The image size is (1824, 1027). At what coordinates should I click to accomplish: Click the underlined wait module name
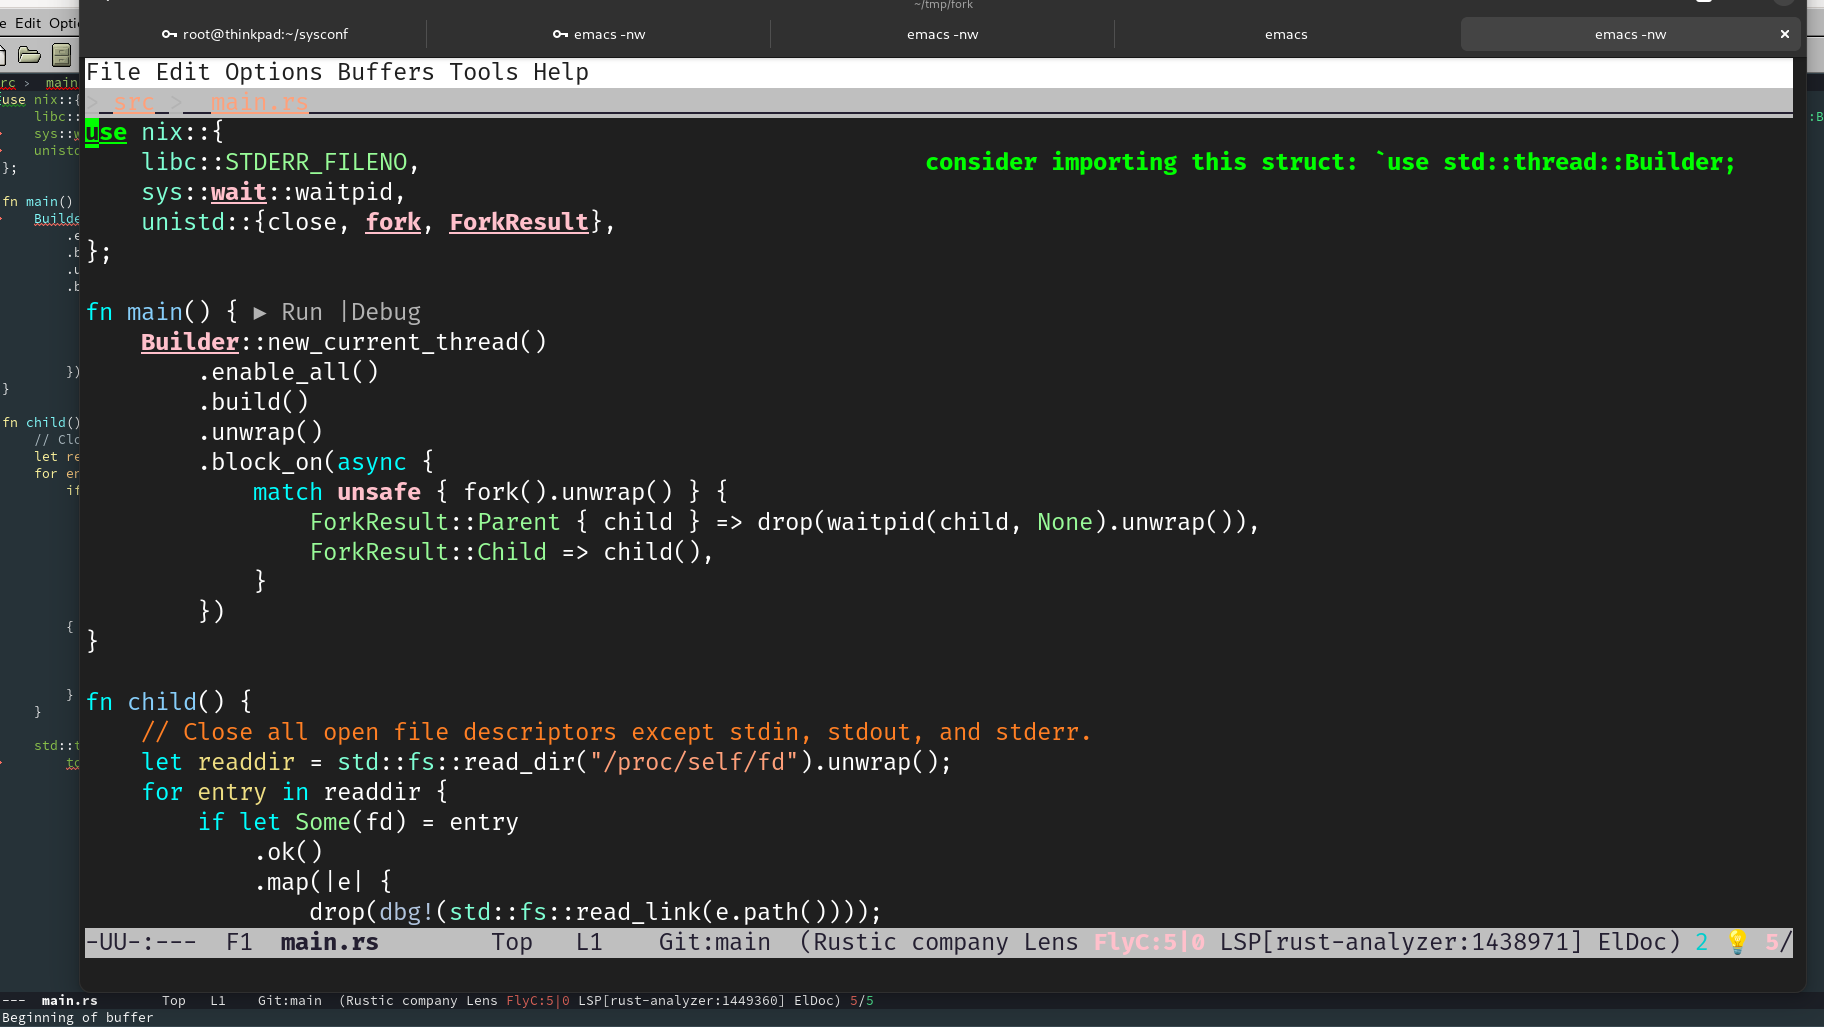pyautogui.click(x=239, y=192)
